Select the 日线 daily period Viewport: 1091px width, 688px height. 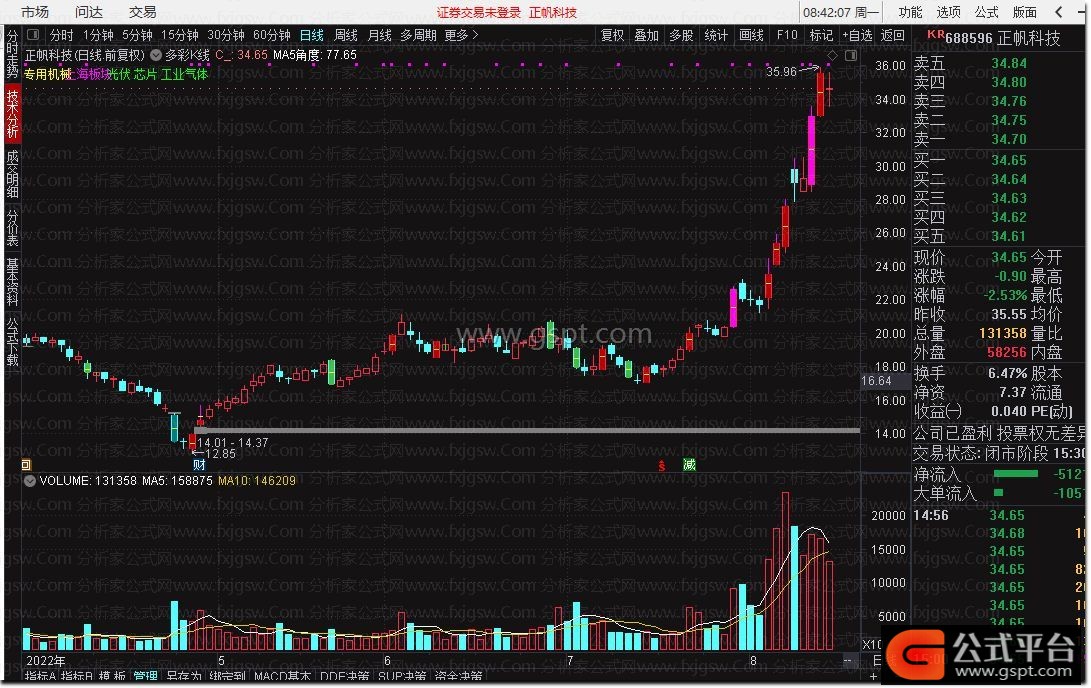[312, 35]
